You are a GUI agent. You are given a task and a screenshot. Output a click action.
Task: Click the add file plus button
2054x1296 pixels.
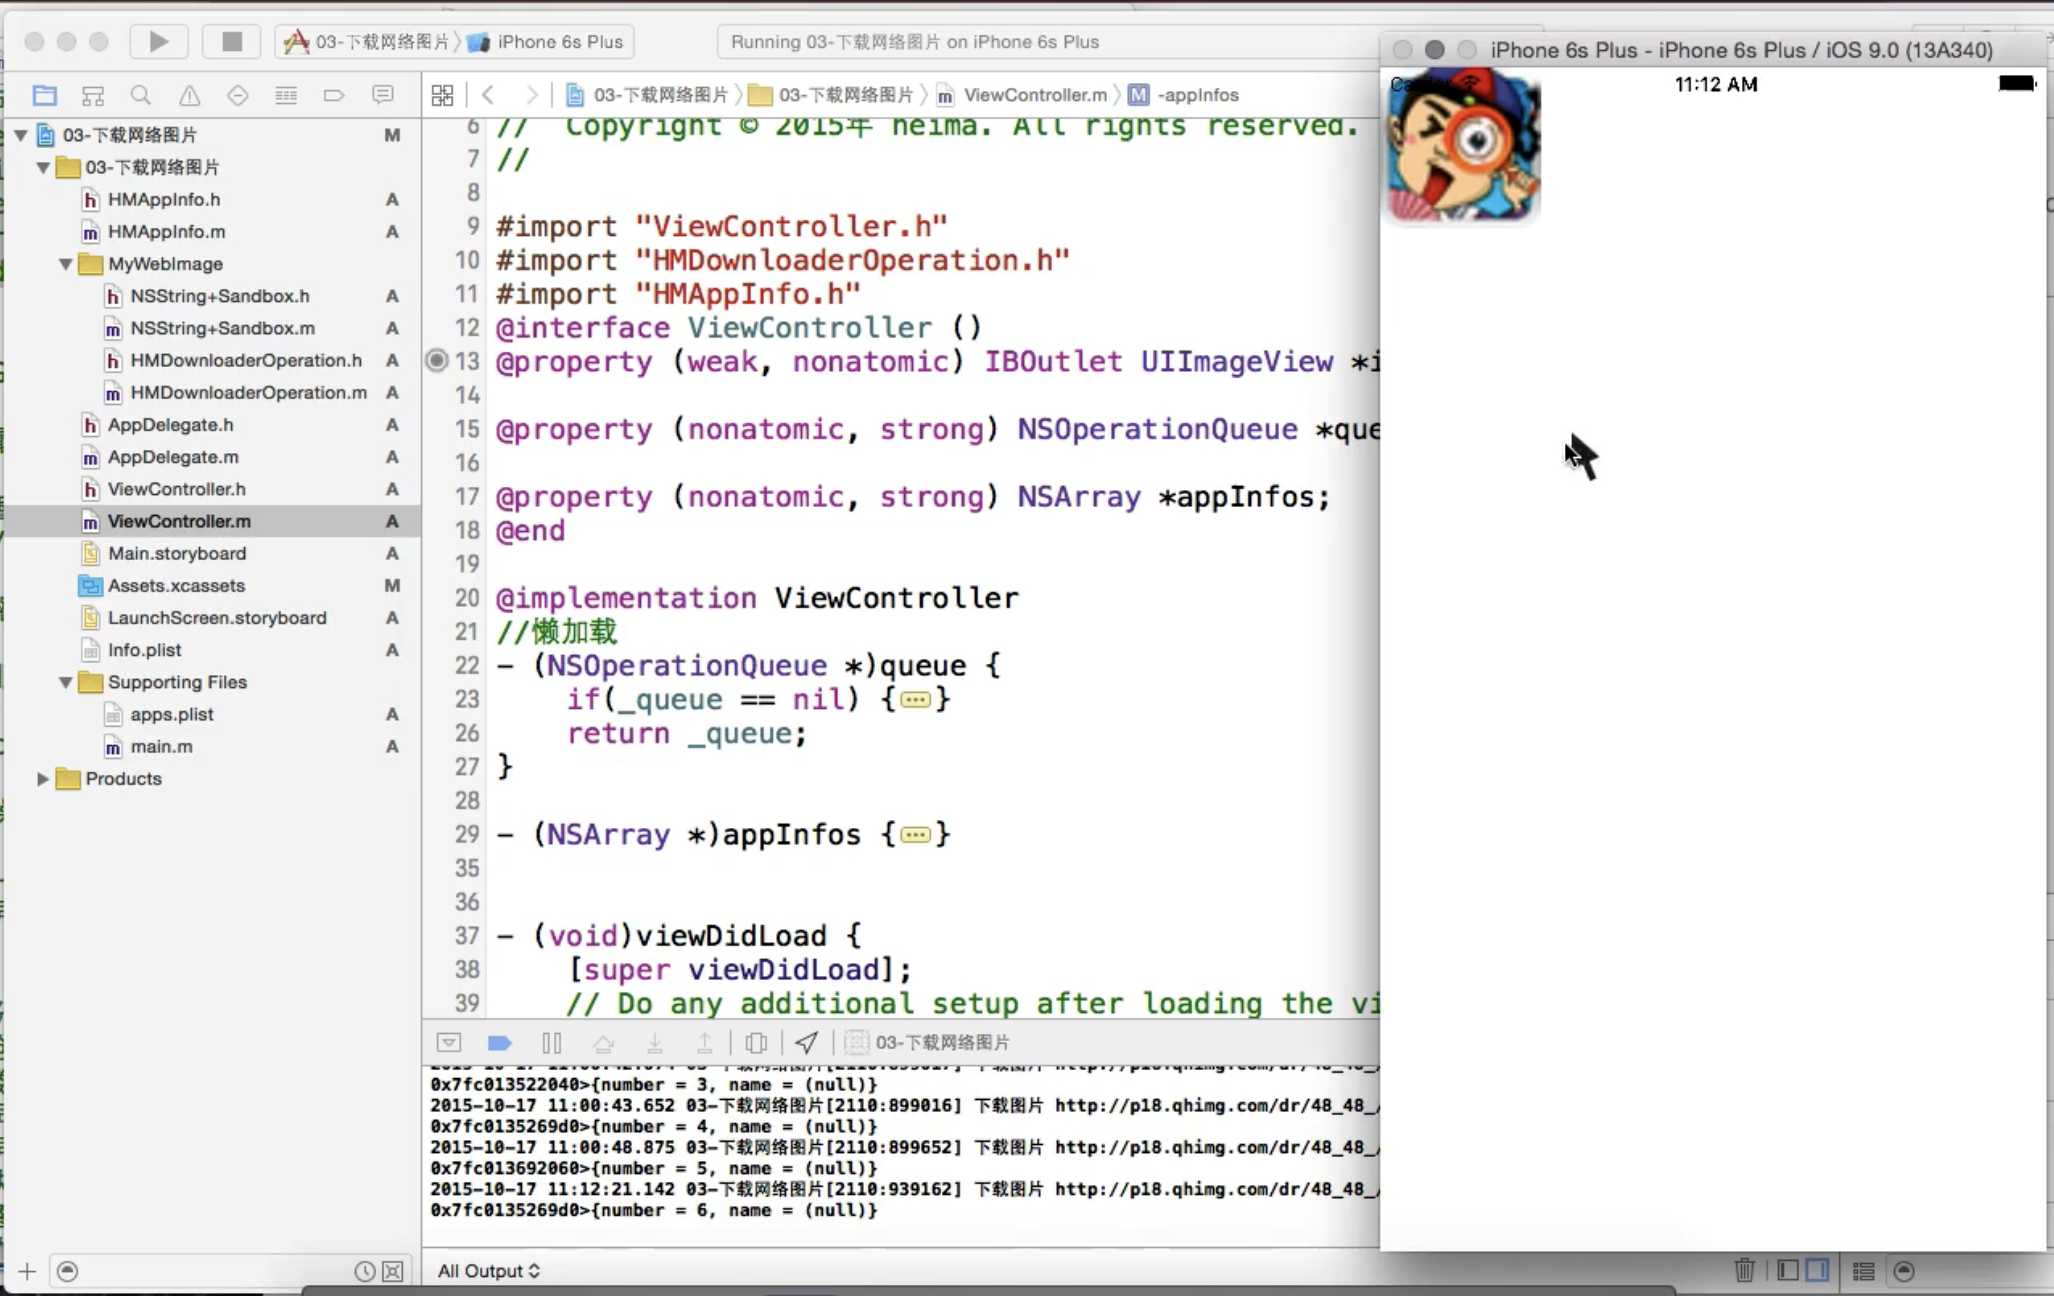27,1271
